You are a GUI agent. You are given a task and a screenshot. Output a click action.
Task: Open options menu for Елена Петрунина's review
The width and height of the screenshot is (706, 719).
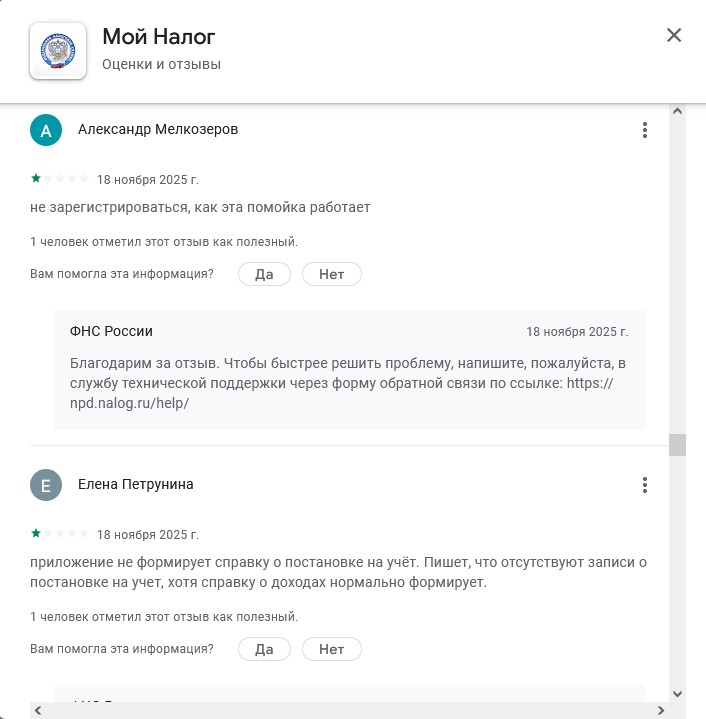(x=645, y=485)
